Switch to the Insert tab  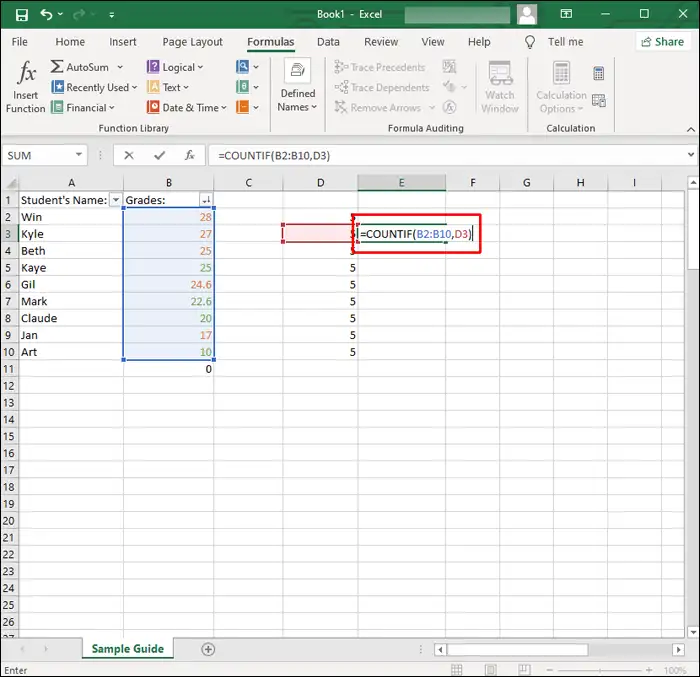pyautogui.click(x=122, y=42)
